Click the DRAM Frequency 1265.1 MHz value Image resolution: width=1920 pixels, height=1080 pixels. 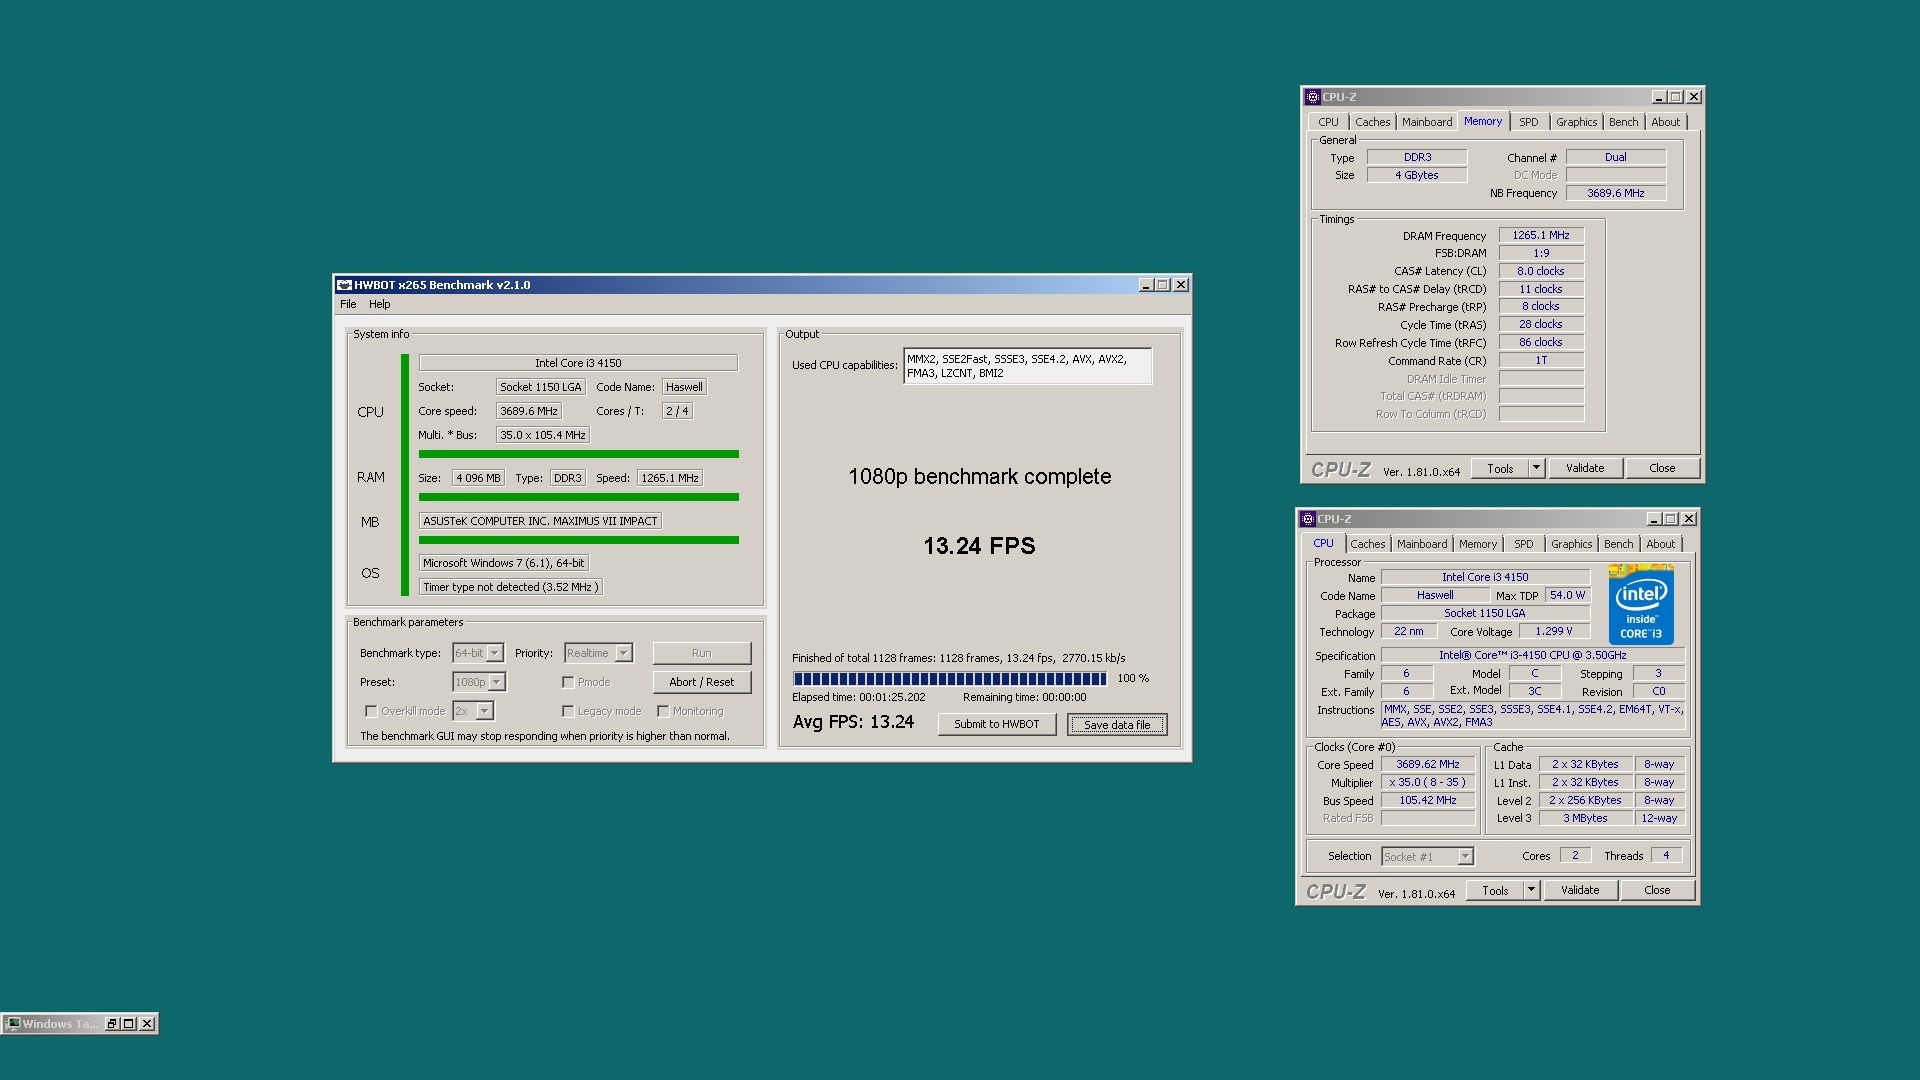point(1541,235)
